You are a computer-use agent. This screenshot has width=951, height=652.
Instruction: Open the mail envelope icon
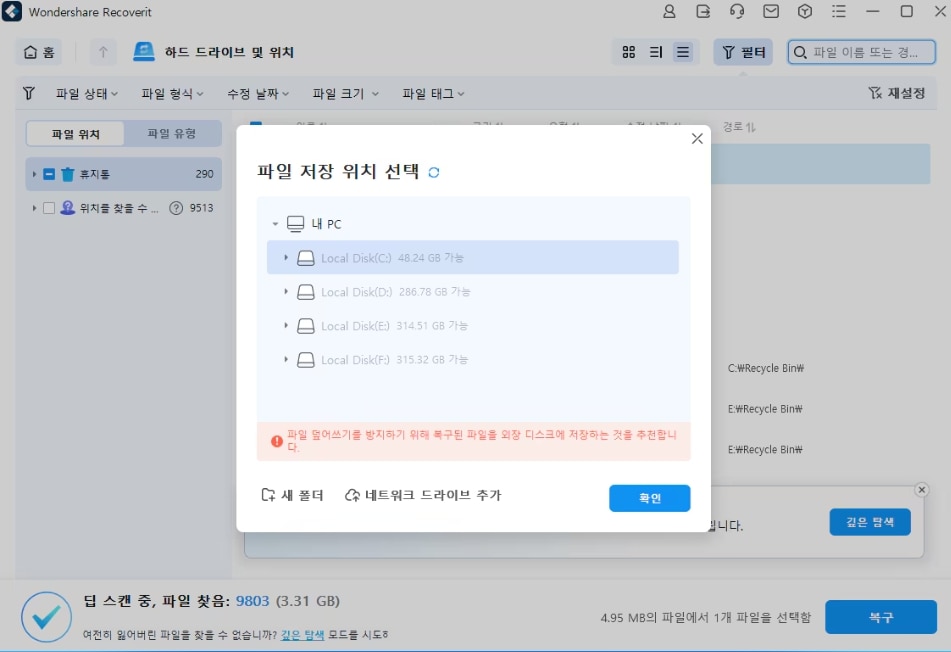point(771,12)
